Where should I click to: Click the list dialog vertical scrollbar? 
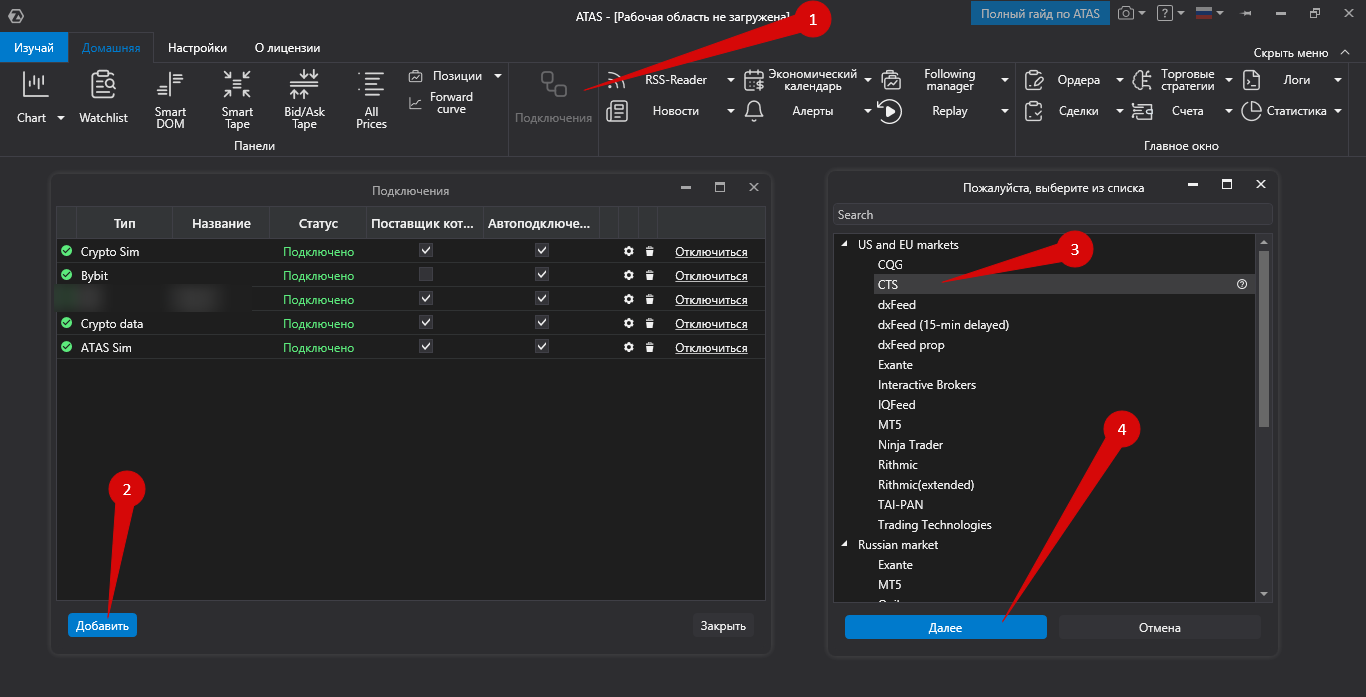click(1264, 339)
